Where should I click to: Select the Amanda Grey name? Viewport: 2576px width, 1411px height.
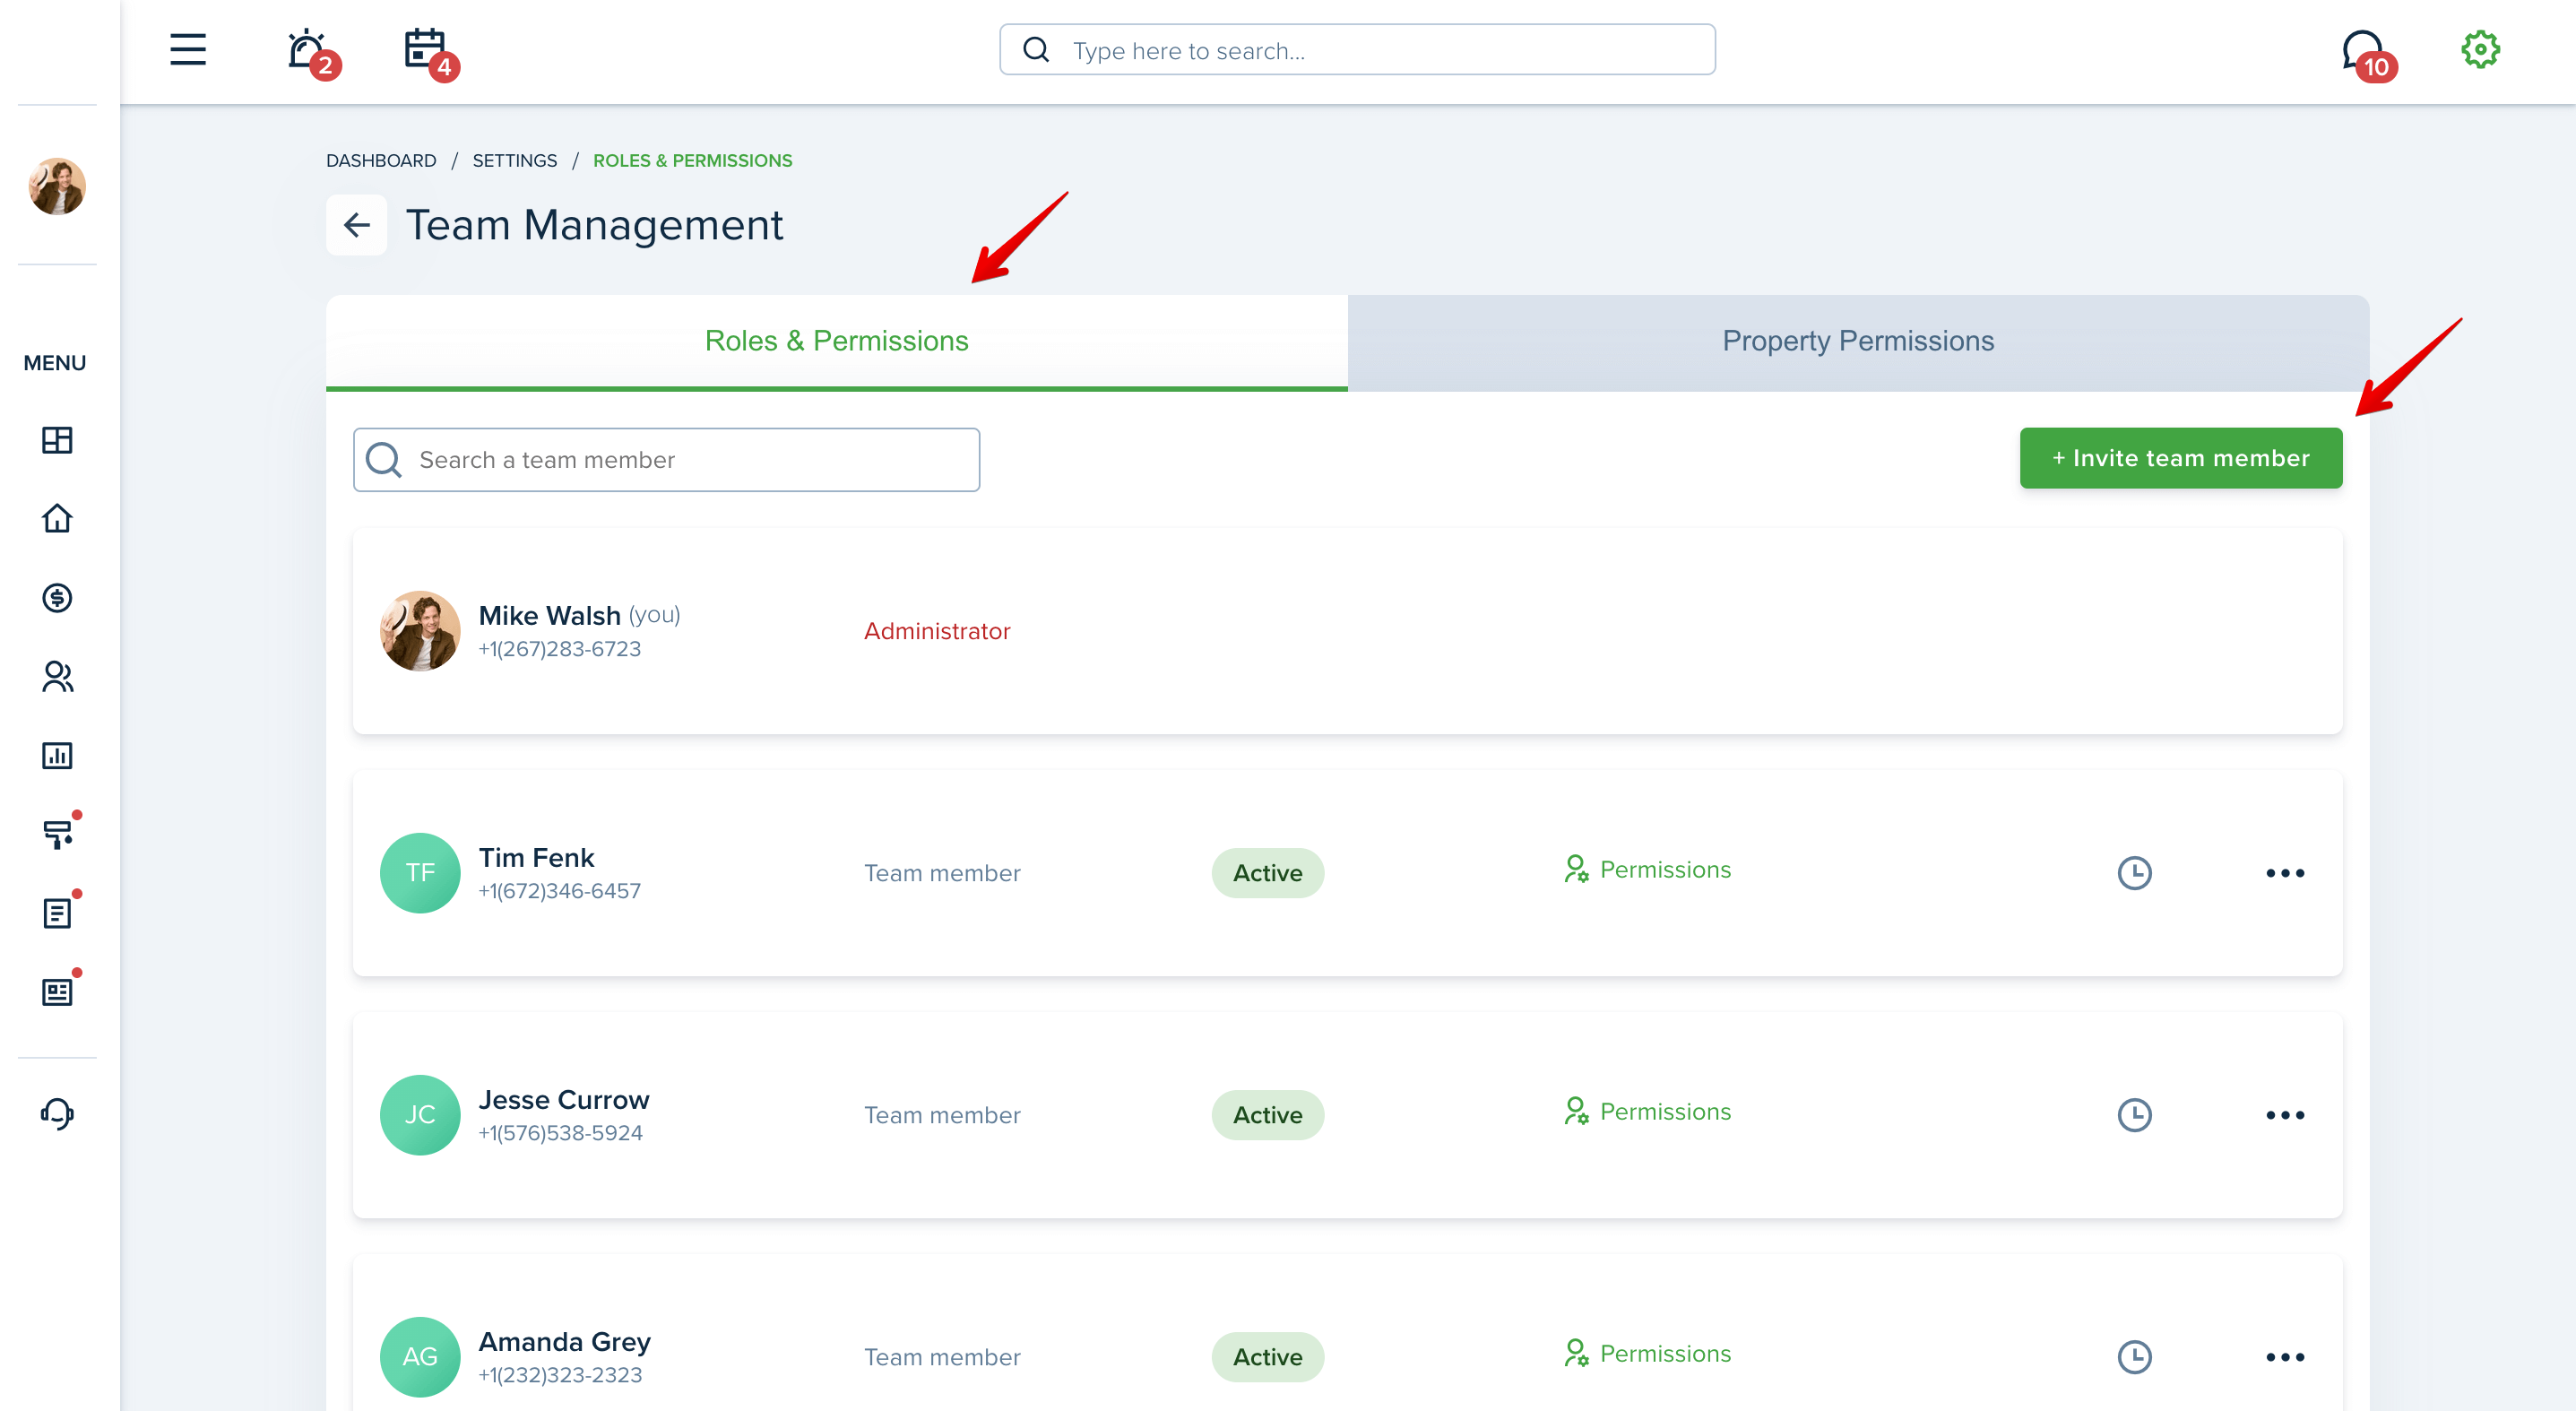[565, 1341]
